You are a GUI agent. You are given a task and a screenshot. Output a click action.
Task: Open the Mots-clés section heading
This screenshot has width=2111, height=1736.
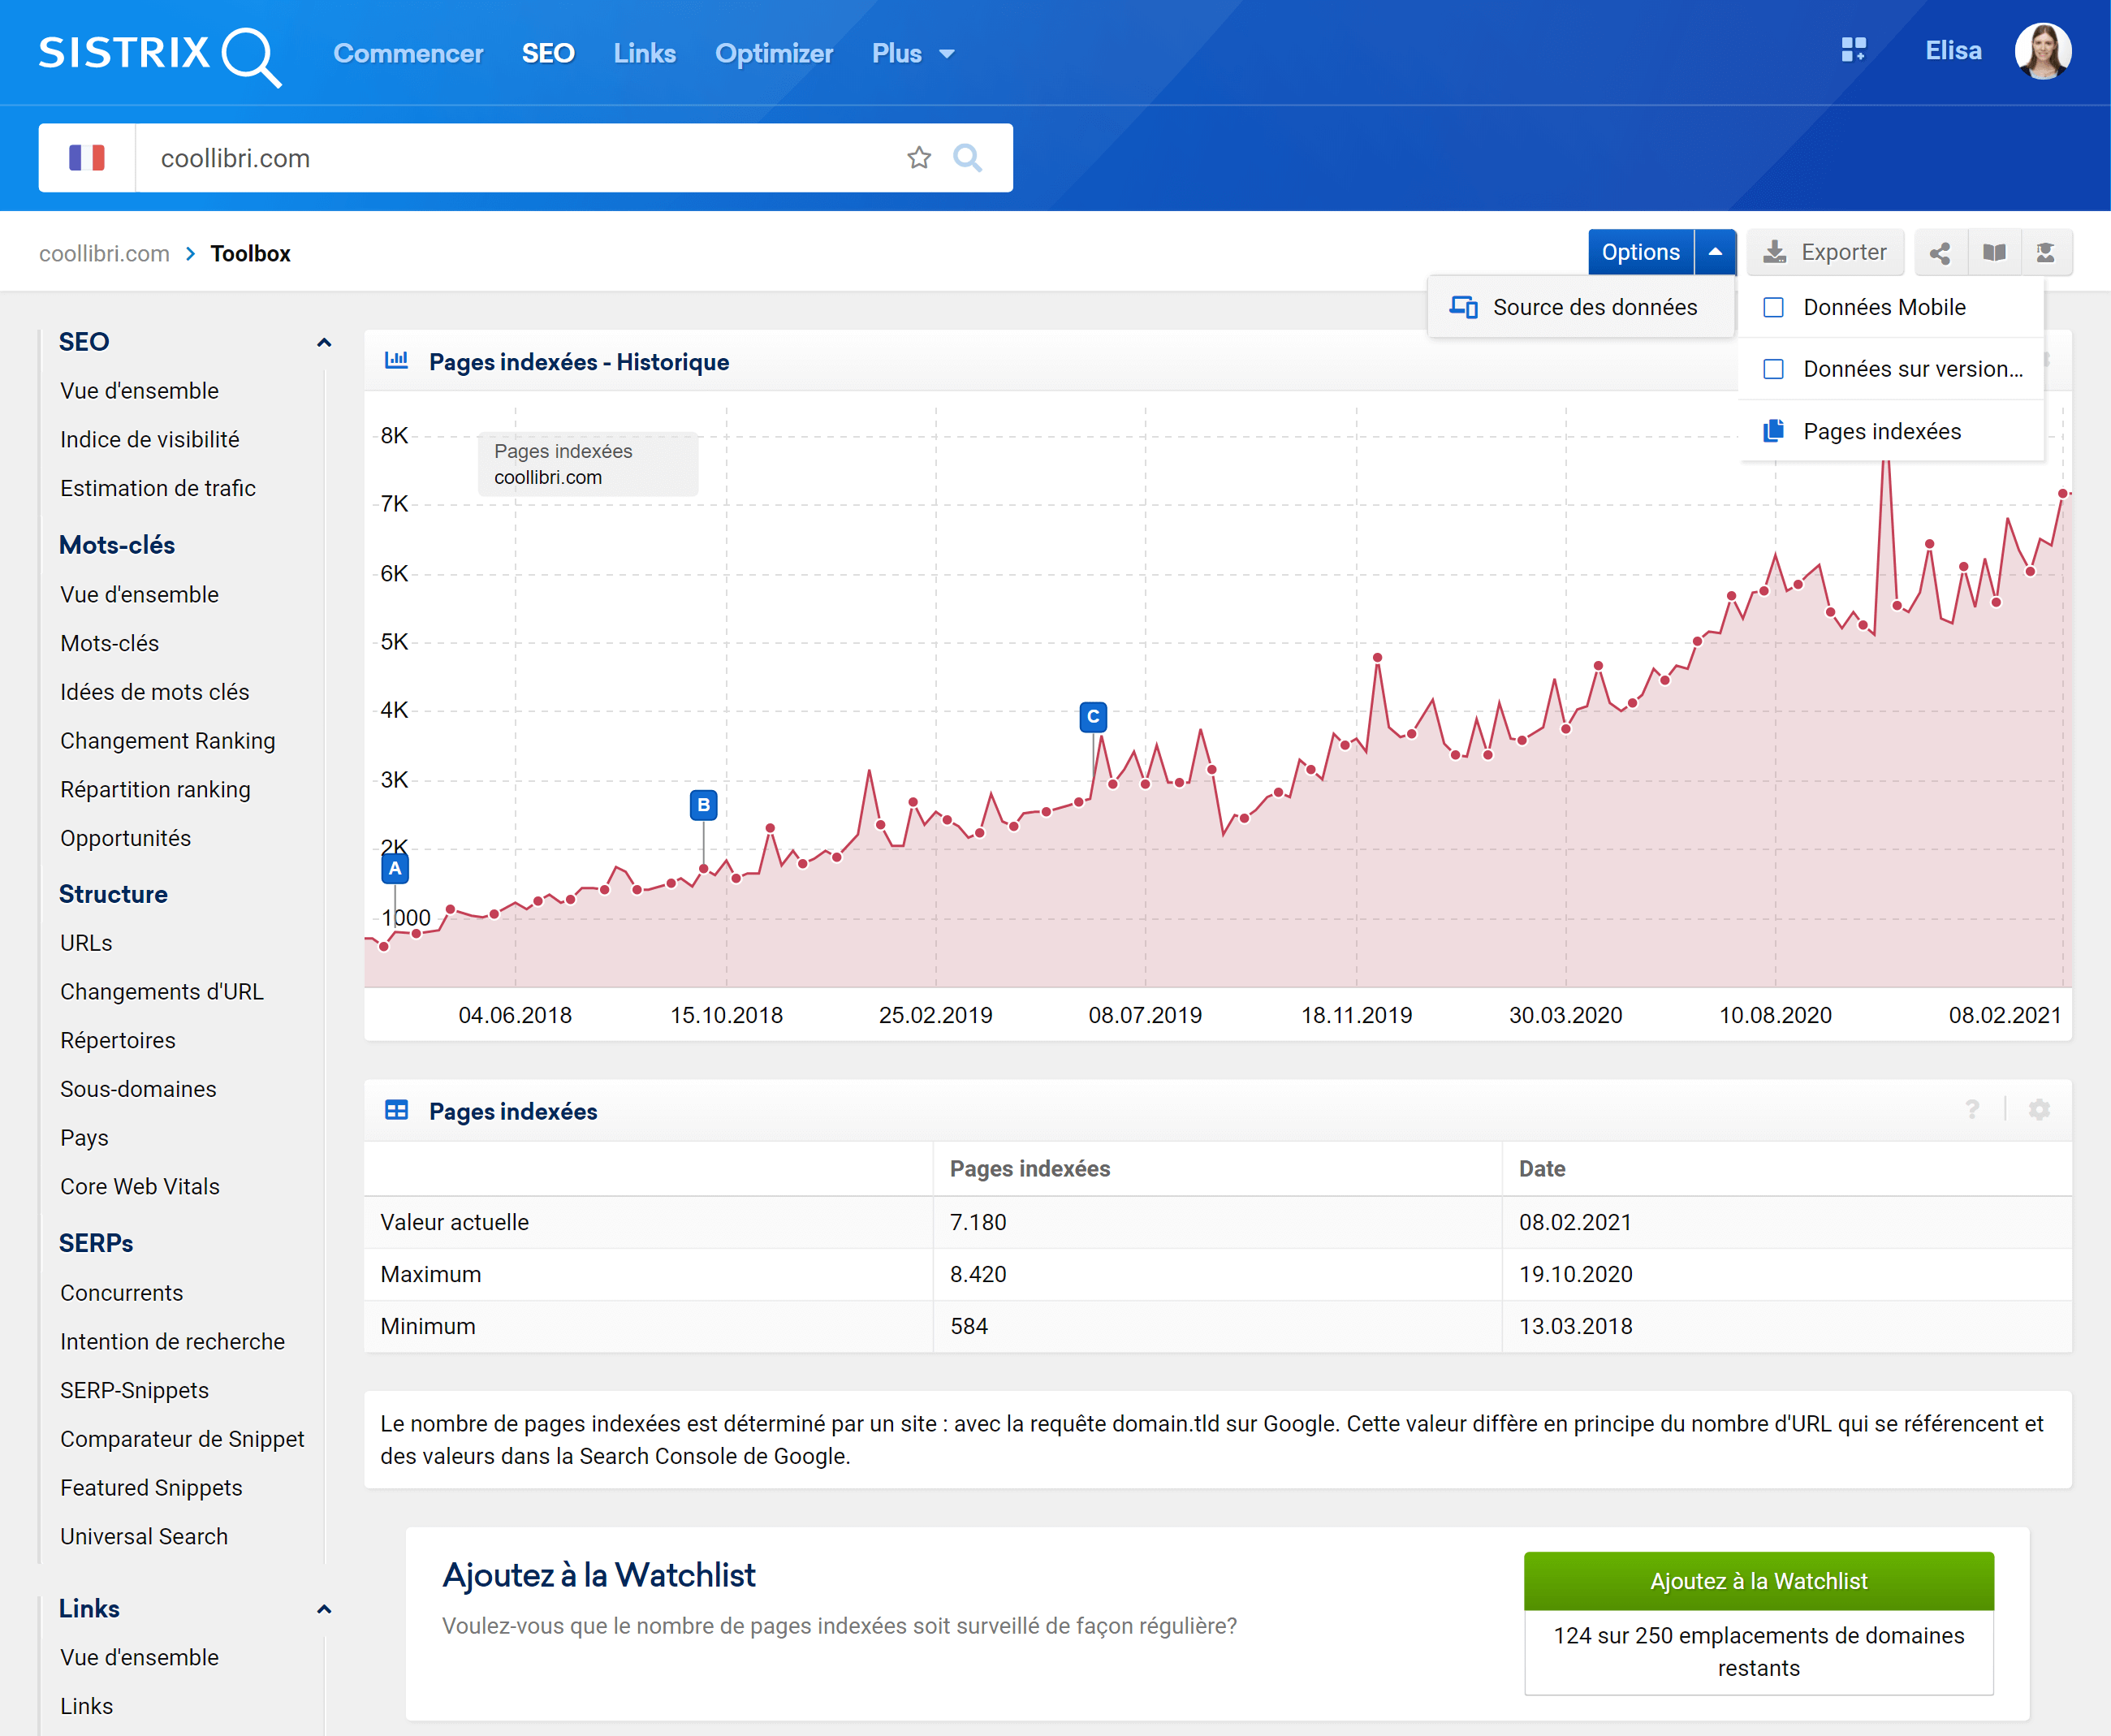click(x=117, y=545)
